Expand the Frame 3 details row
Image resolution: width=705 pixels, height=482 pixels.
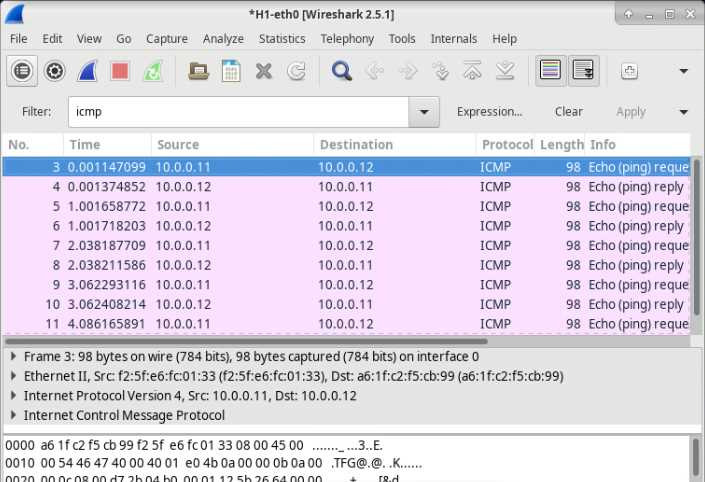point(13,357)
